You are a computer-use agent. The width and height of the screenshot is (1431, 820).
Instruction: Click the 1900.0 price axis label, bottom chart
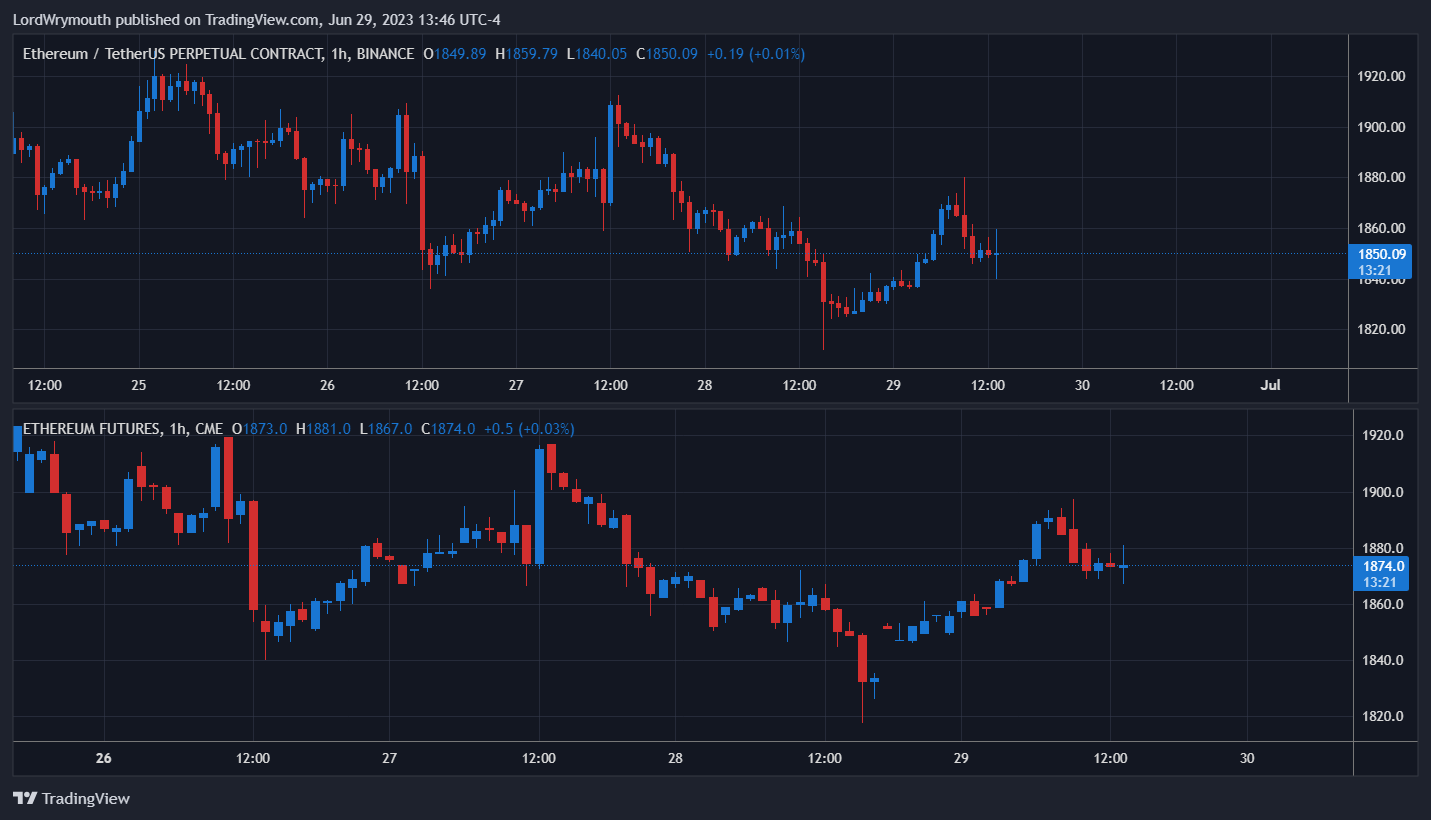(1384, 492)
